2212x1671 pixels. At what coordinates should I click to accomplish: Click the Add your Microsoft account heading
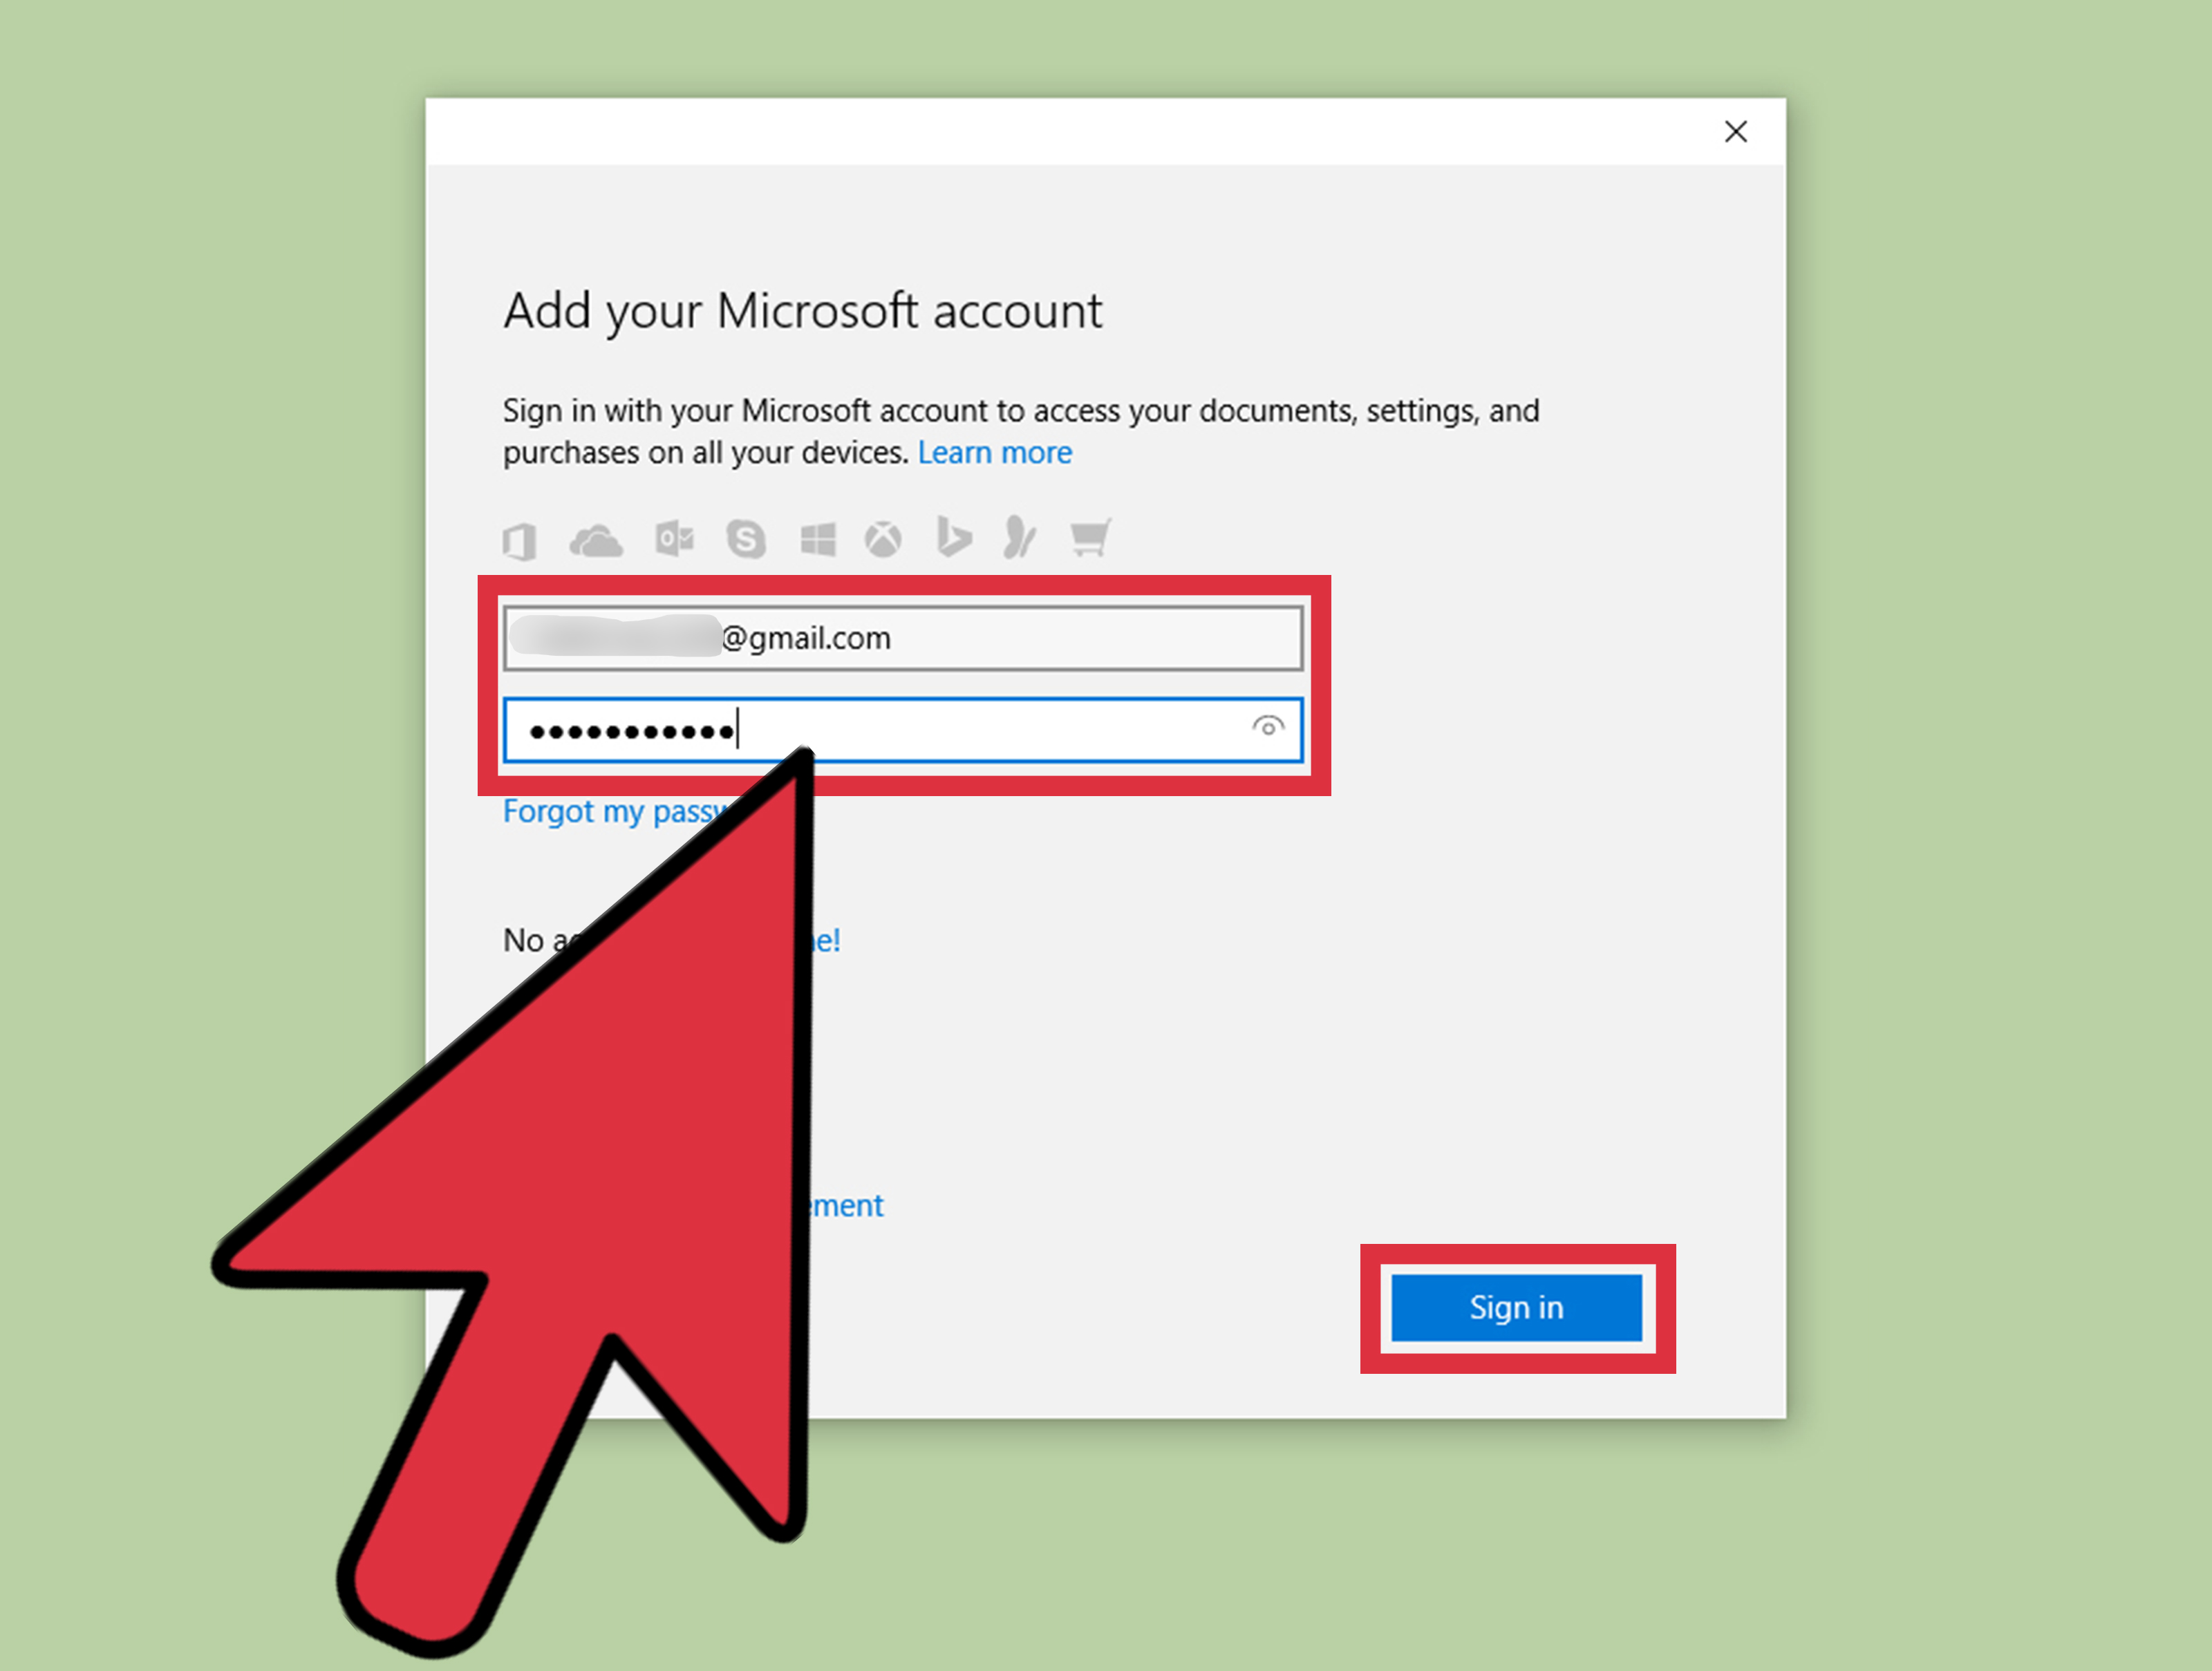[803, 312]
